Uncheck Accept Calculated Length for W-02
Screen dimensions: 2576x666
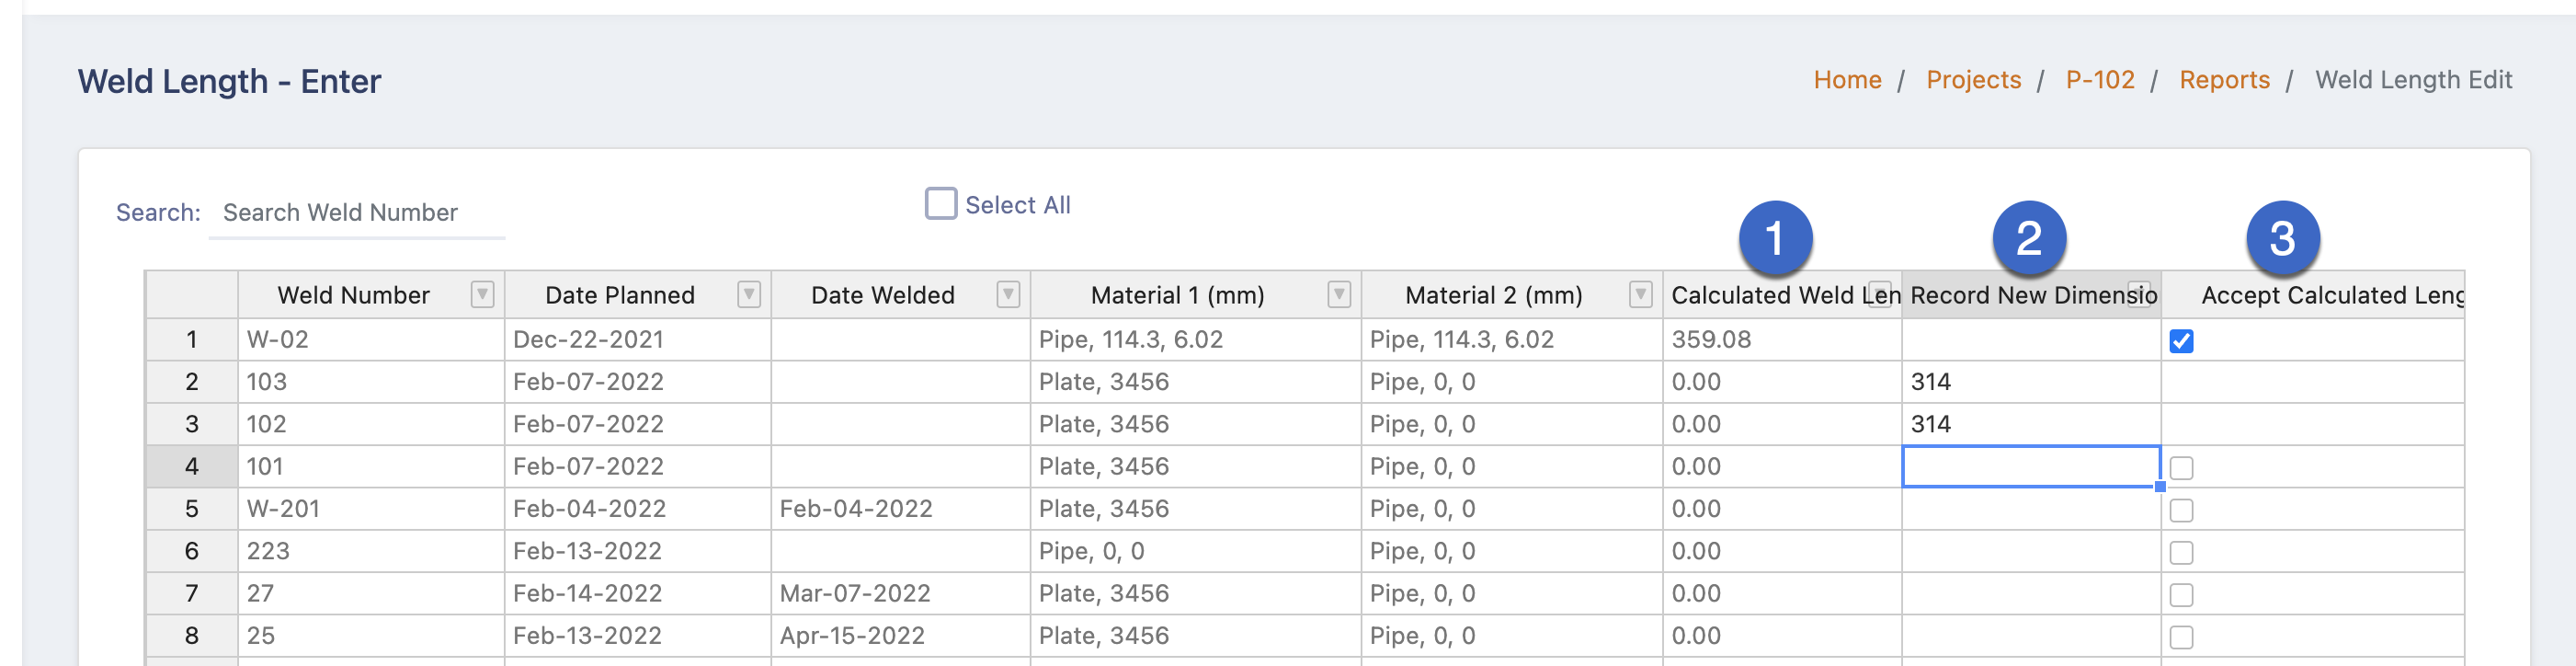2181,341
